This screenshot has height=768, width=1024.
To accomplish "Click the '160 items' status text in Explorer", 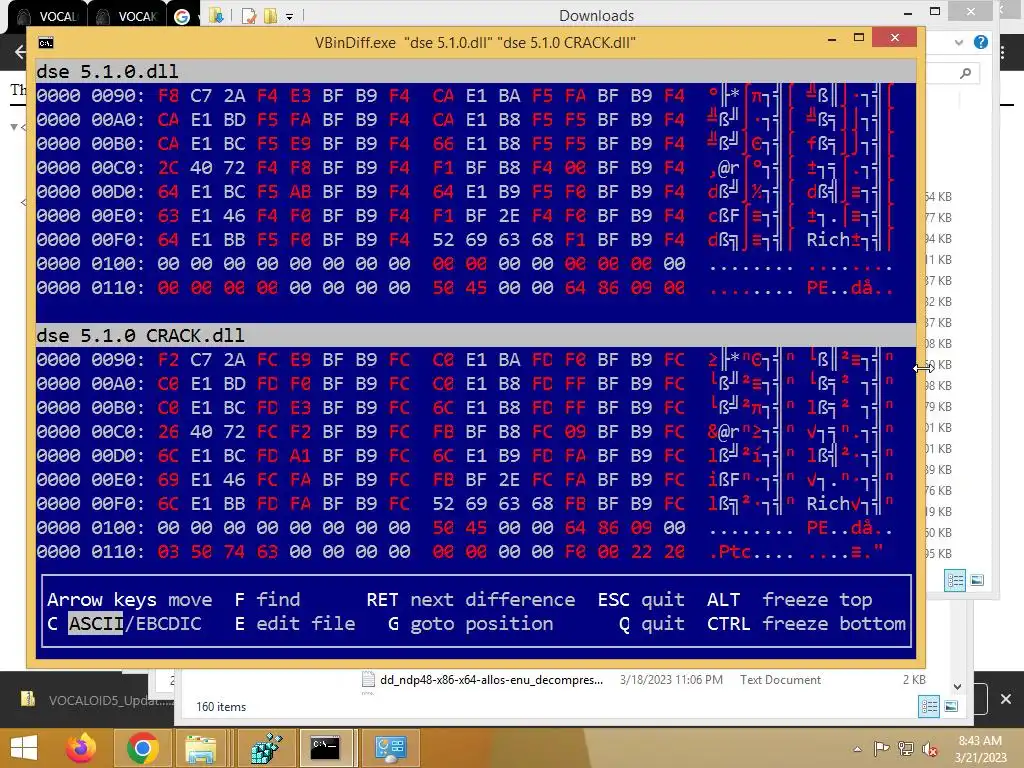I will click(x=221, y=707).
